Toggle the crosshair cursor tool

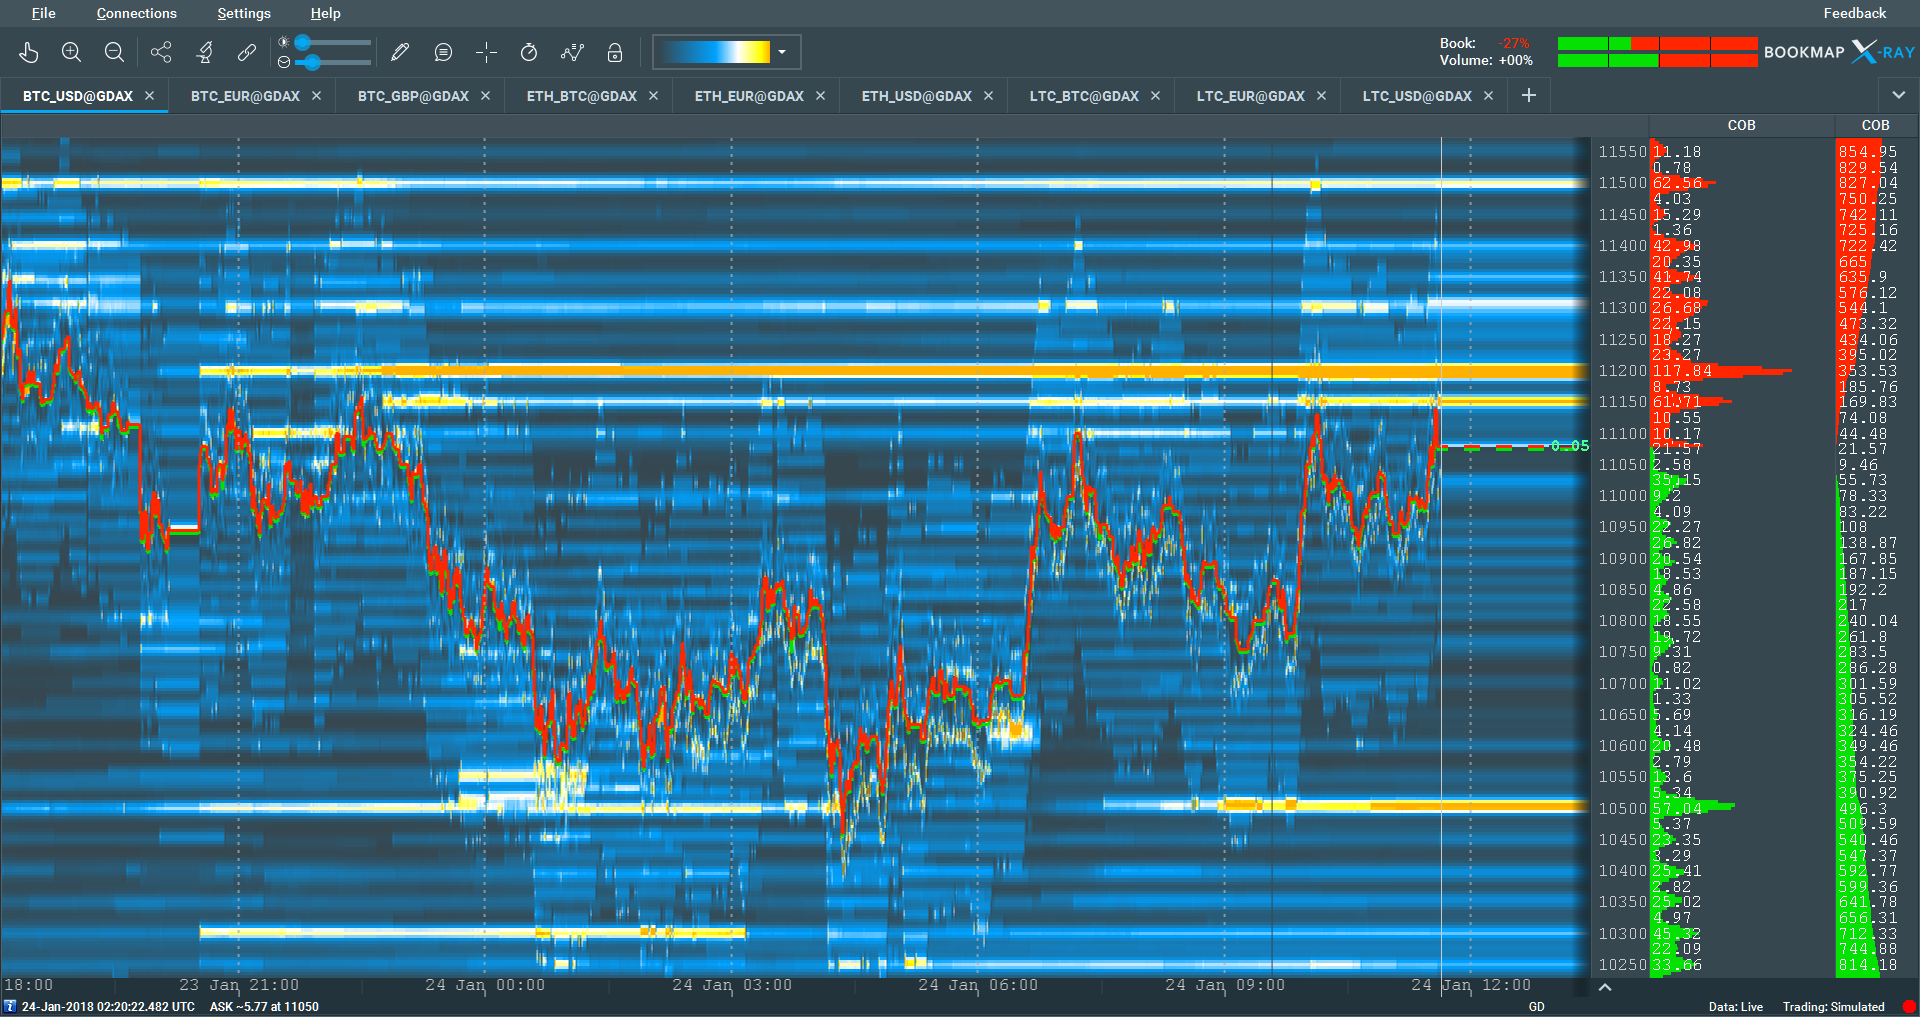[486, 52]
